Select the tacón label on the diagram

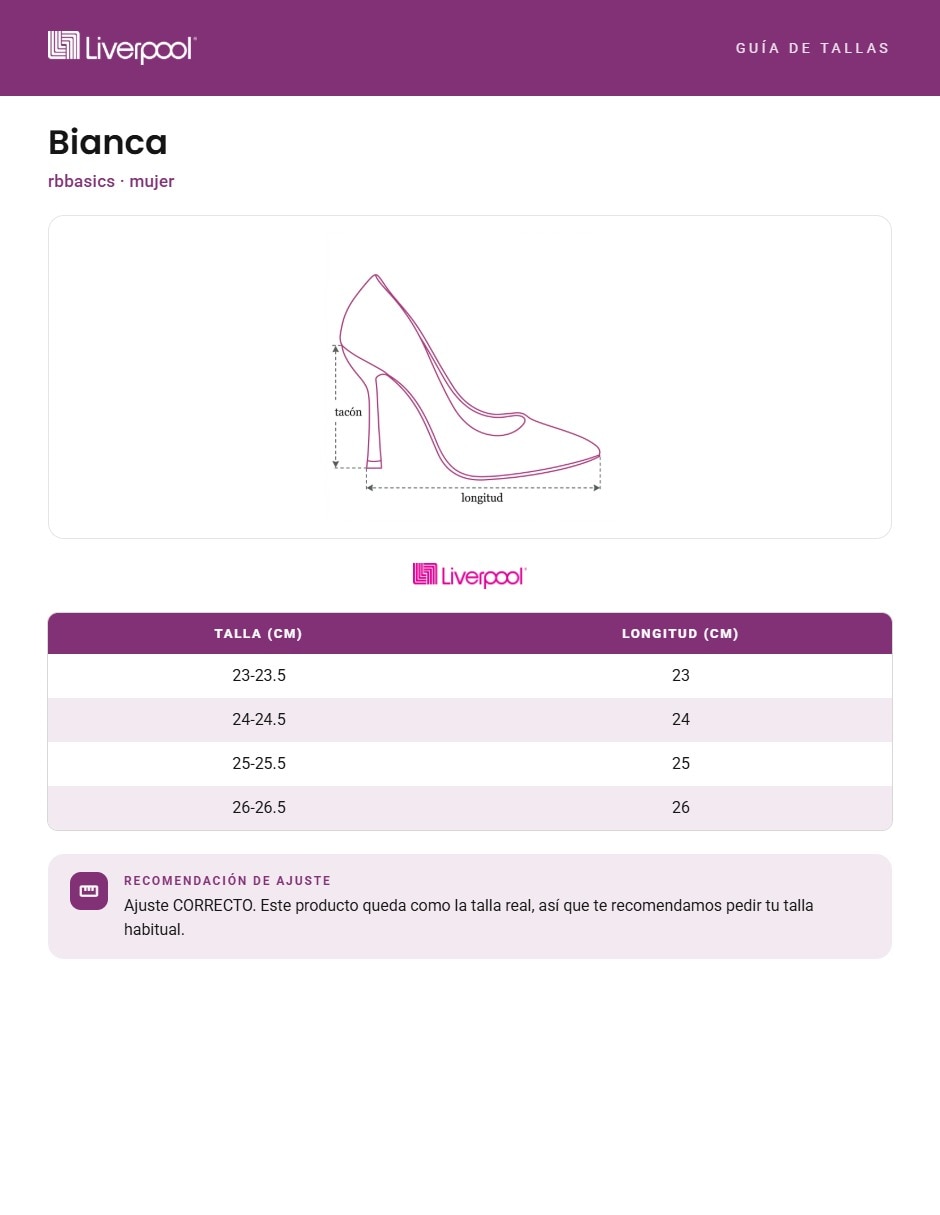348,411
